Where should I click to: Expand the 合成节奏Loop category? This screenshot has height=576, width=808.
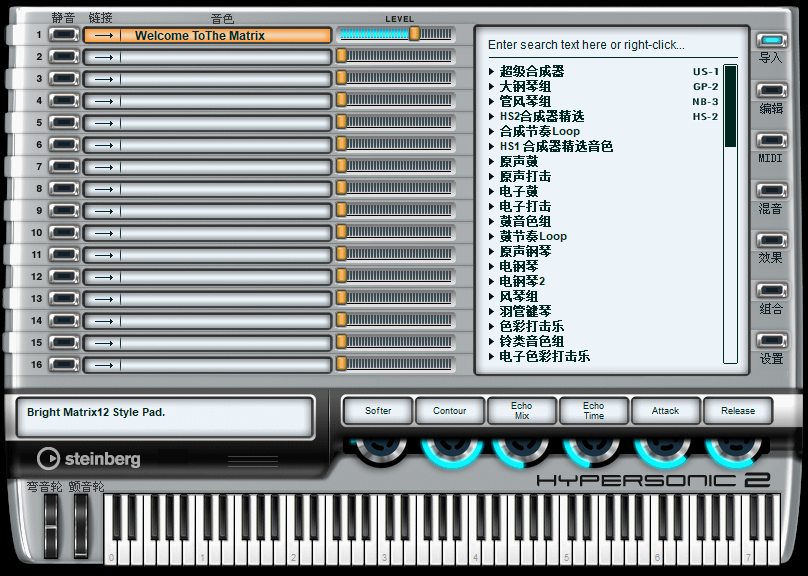[492, 131]
